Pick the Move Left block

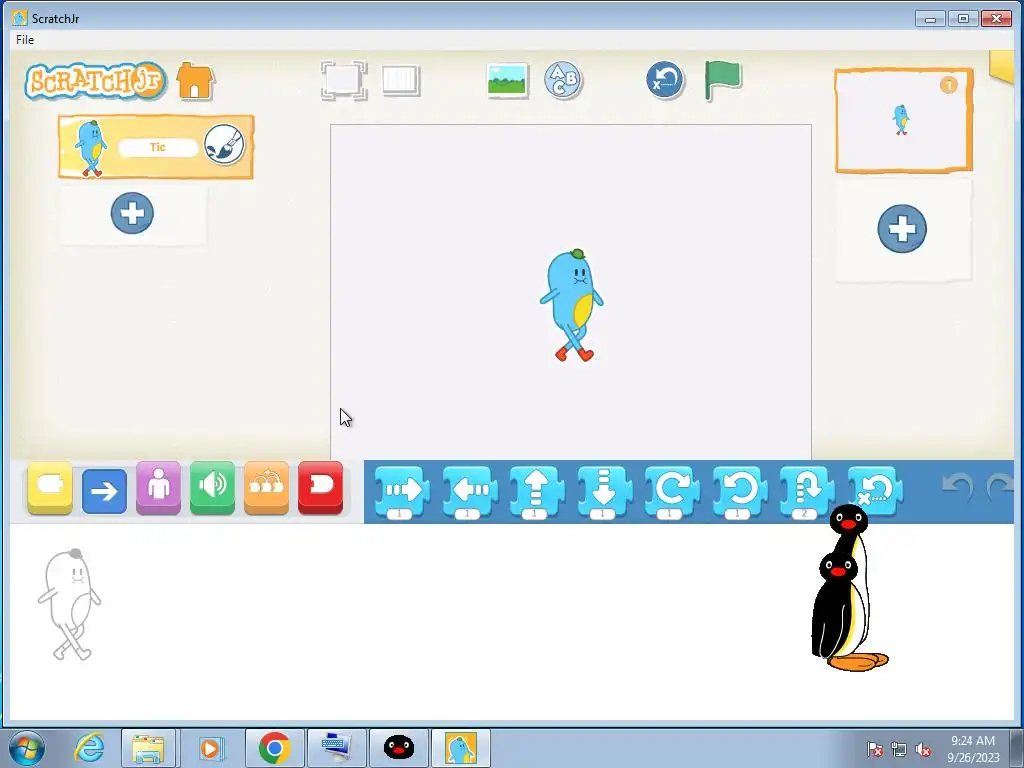coord(470,492)
